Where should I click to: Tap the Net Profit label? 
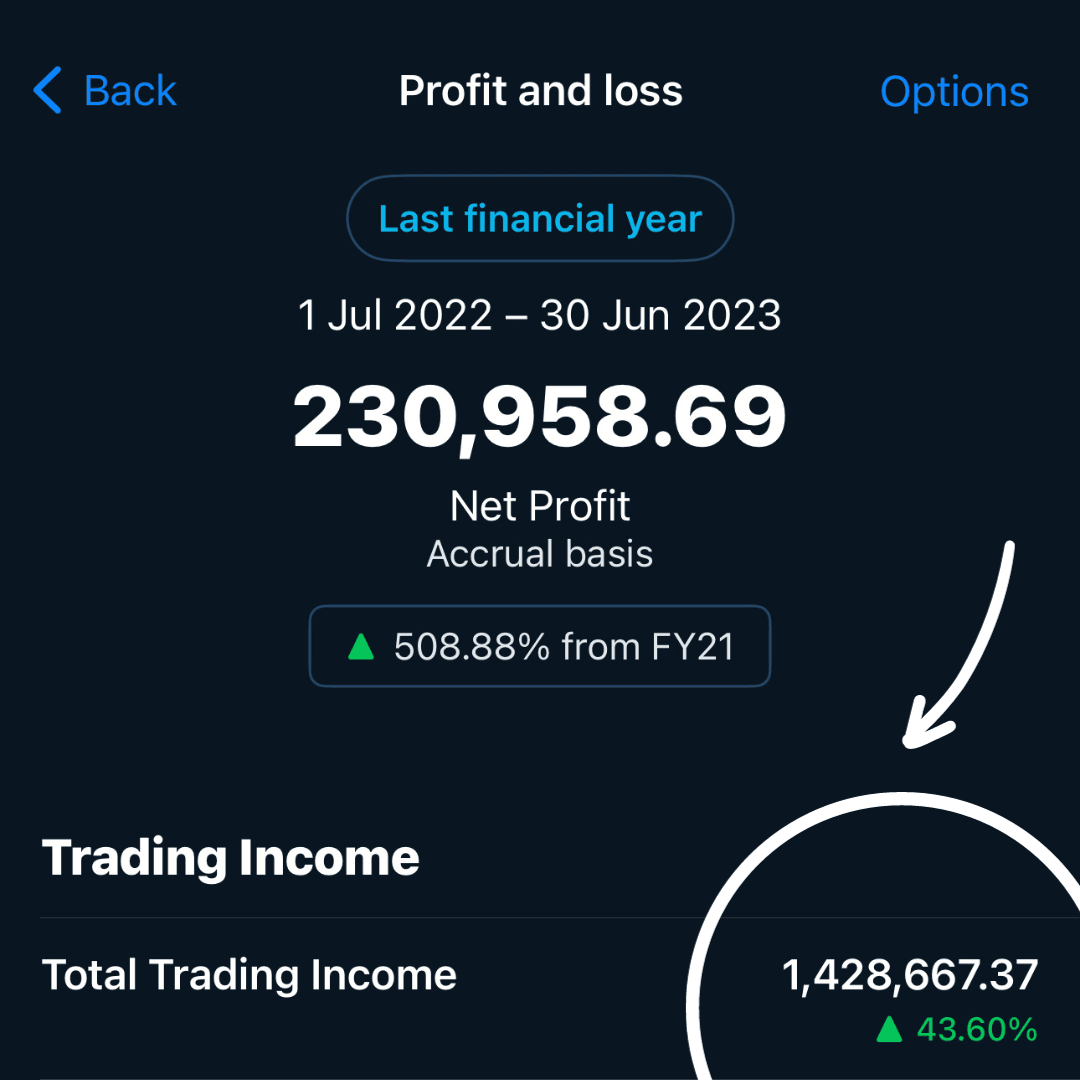point(540,506)
